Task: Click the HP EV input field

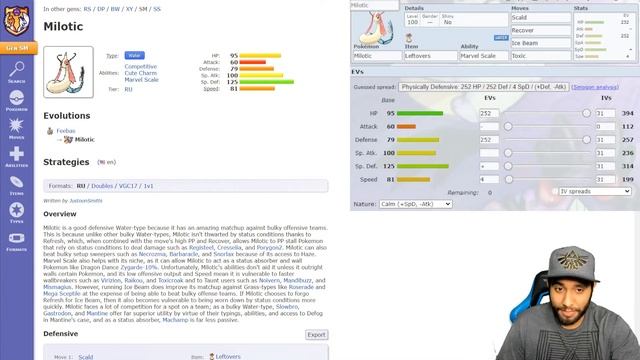Action: coord(489,113)
